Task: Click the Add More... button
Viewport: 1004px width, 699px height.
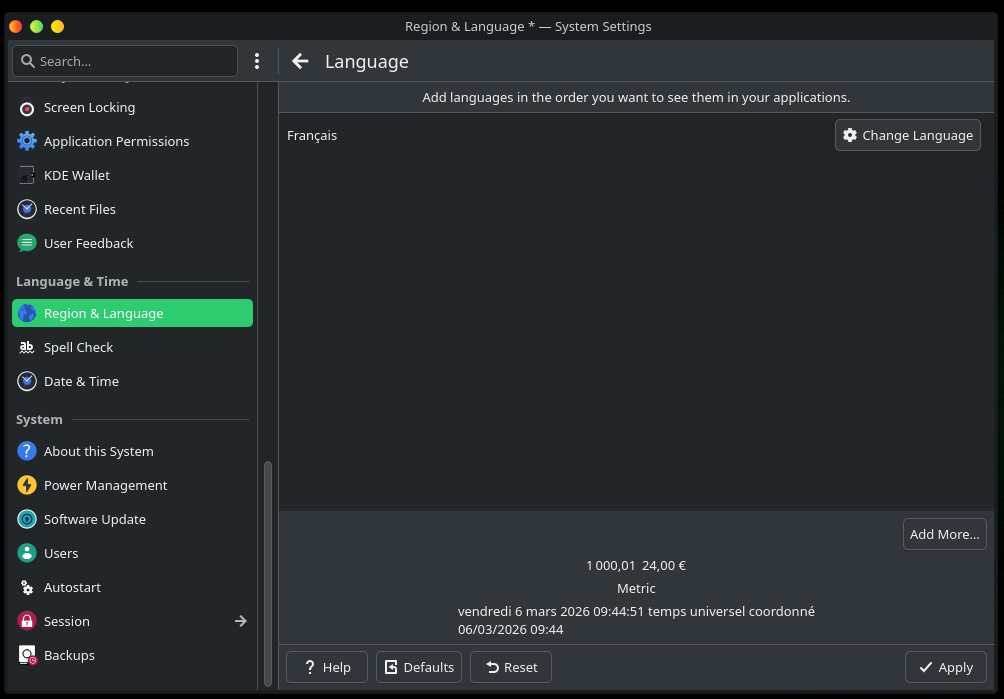Action: pyautogui.click(x=944, y=535)
